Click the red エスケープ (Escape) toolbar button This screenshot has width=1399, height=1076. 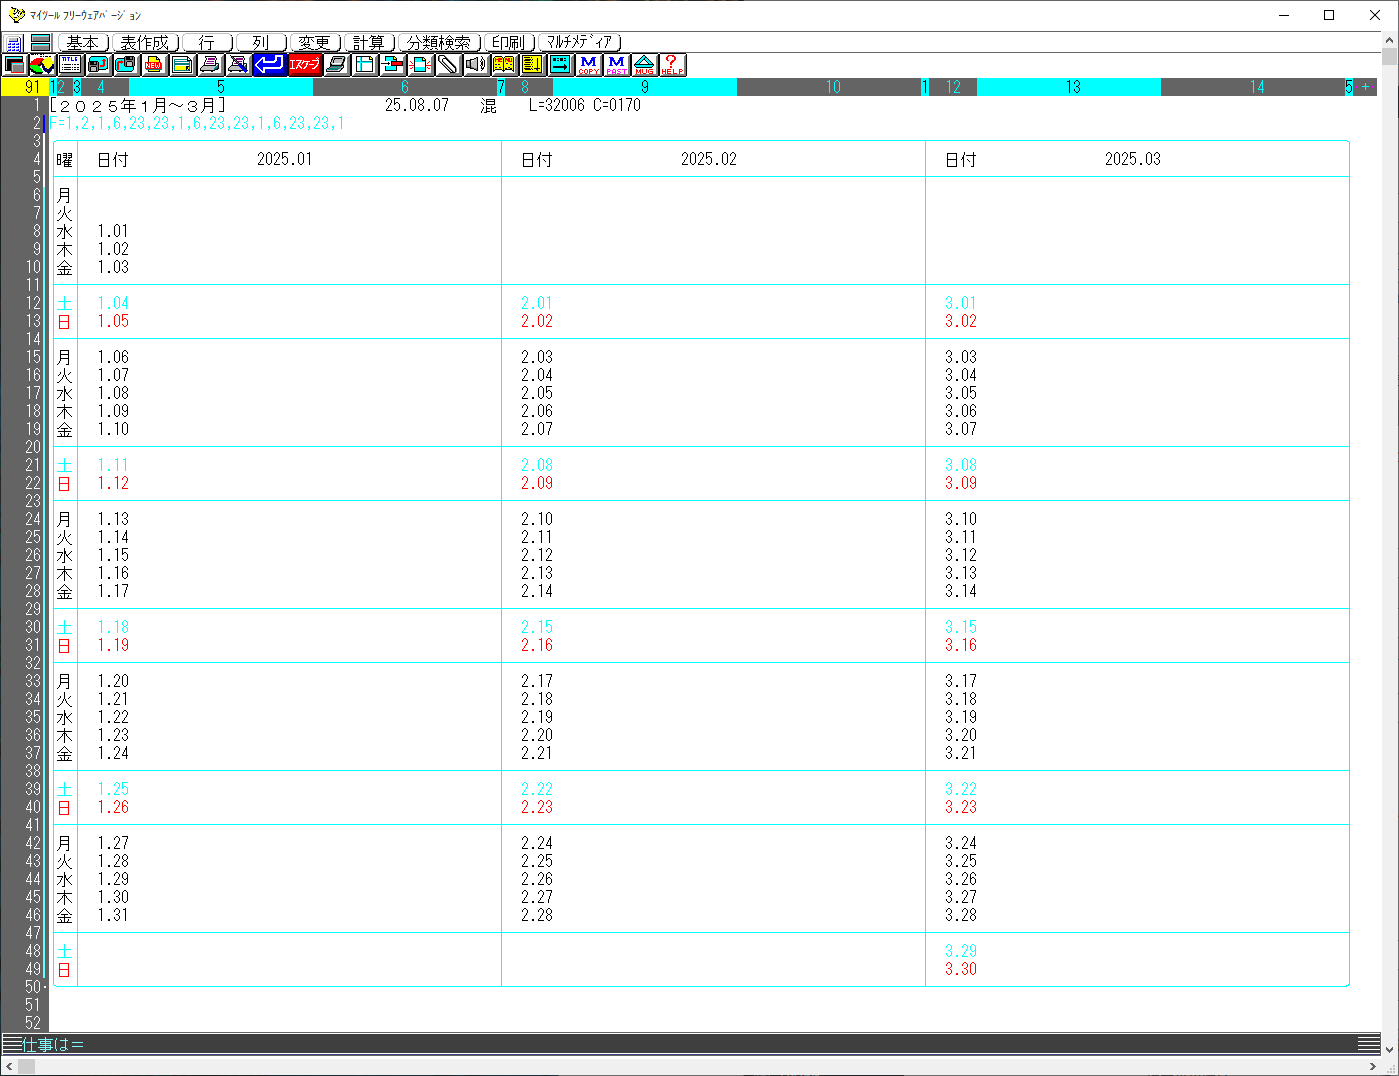[x=304, y=65]
